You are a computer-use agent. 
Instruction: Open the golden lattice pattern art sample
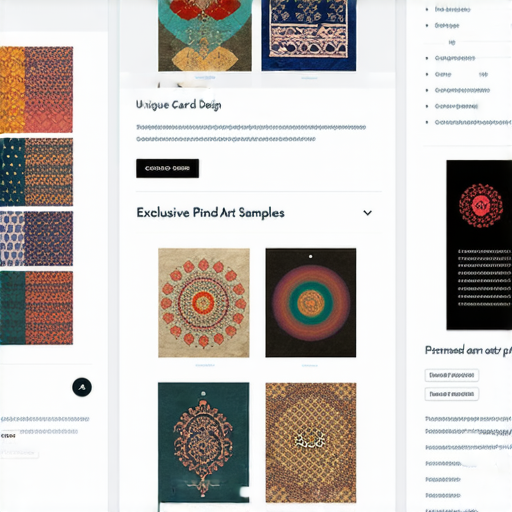pos(311,442)
